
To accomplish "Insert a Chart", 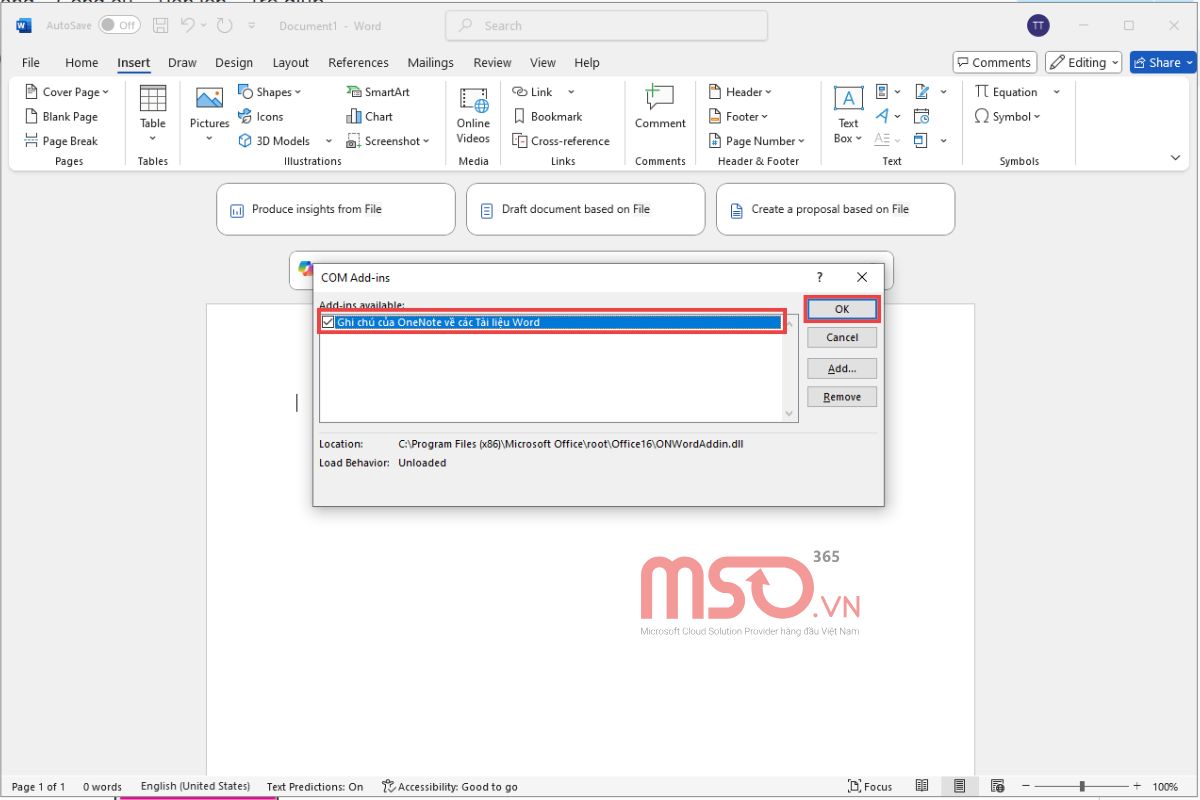I will pyautogui.click(x=369, y=116).
